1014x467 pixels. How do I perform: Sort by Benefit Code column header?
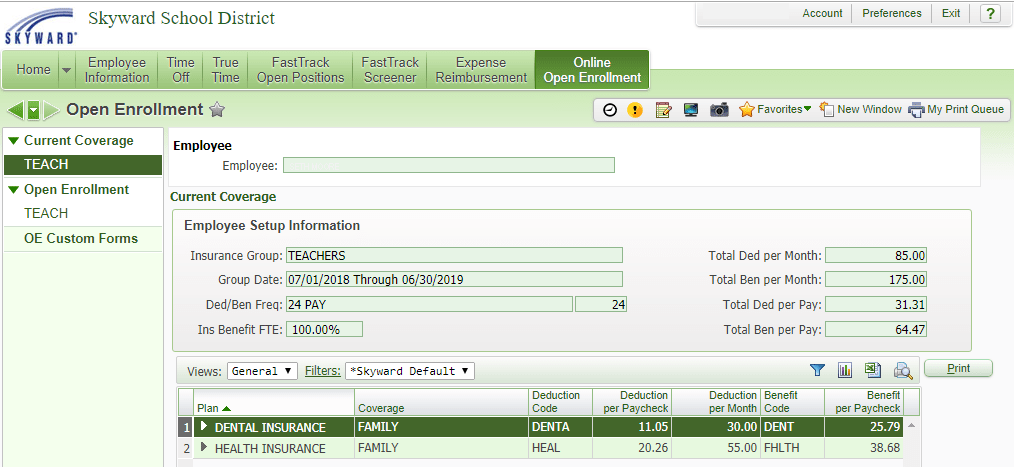tap(793, 402)
